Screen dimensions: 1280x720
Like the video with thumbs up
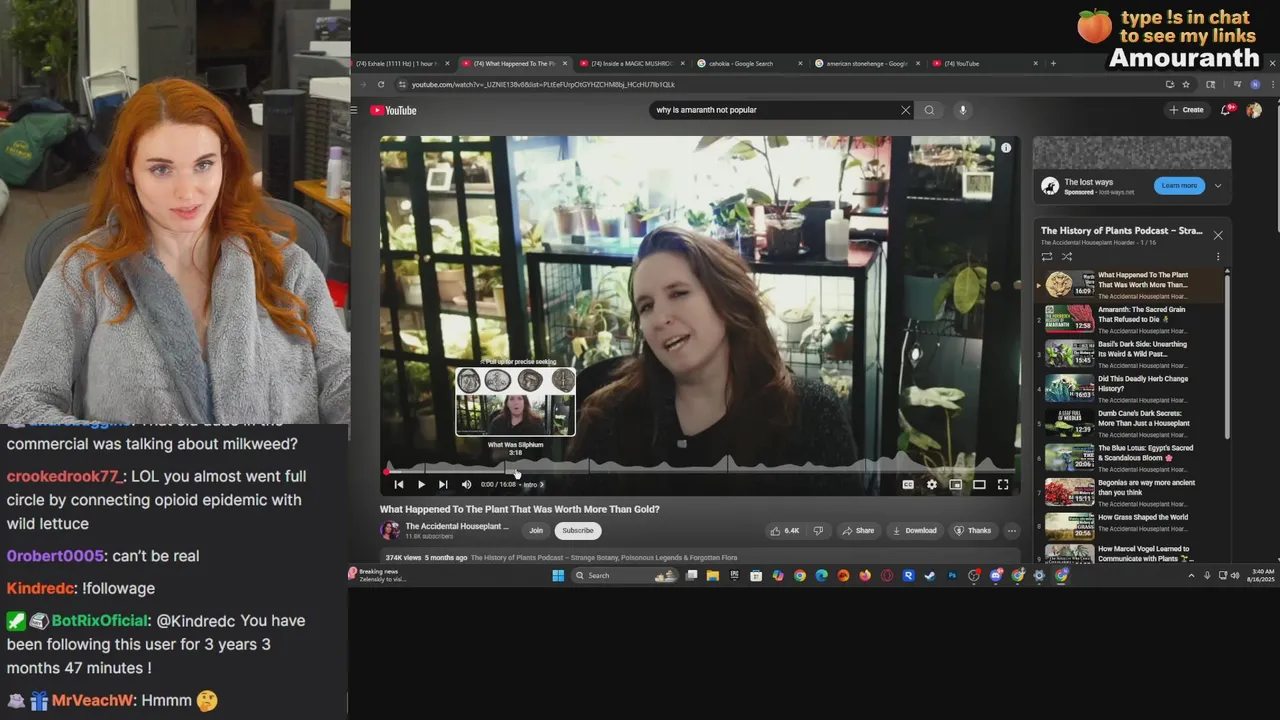pyautogui.click(x=784, y=531)
